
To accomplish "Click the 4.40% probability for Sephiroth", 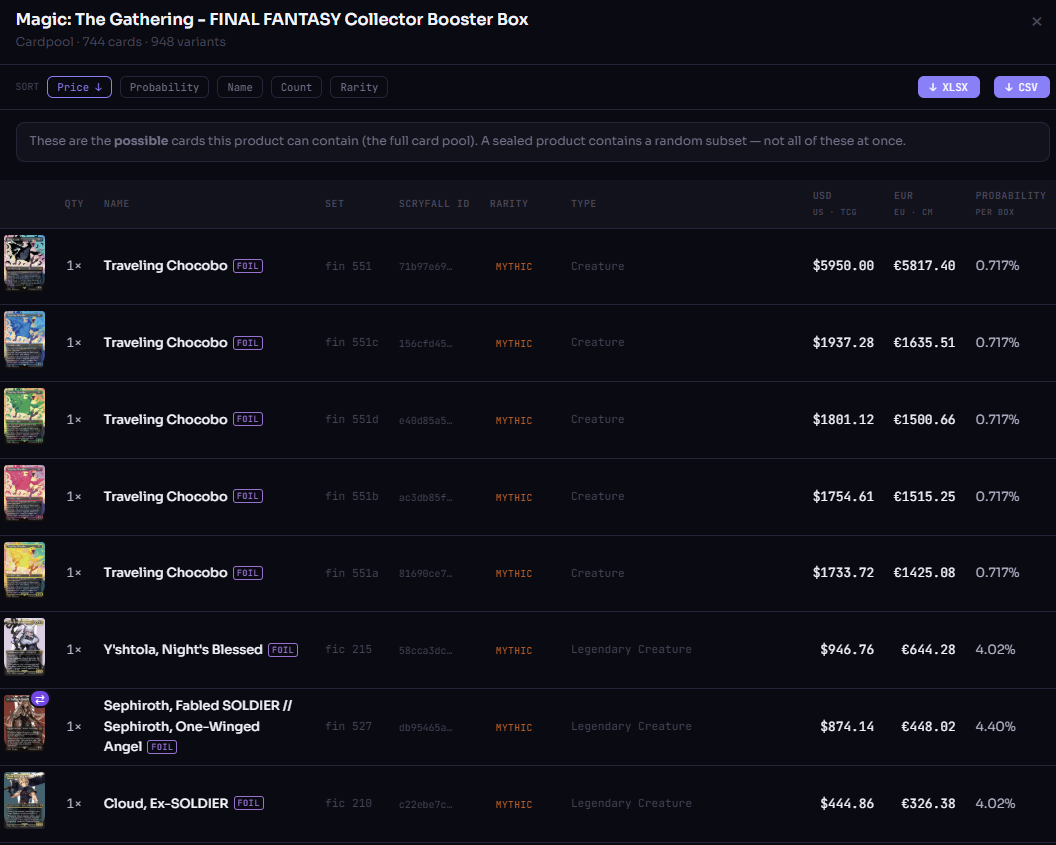I will pos(995,726).
